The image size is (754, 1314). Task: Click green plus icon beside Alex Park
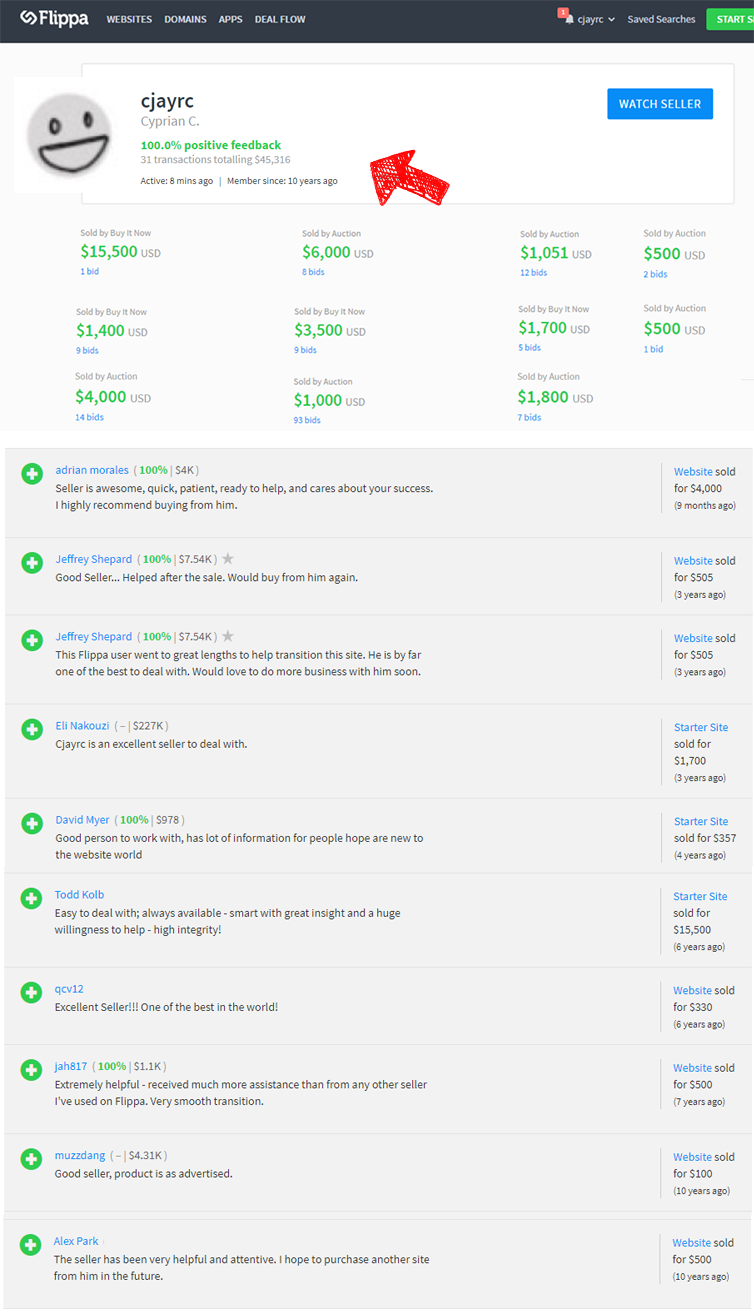click(32, 1244)
